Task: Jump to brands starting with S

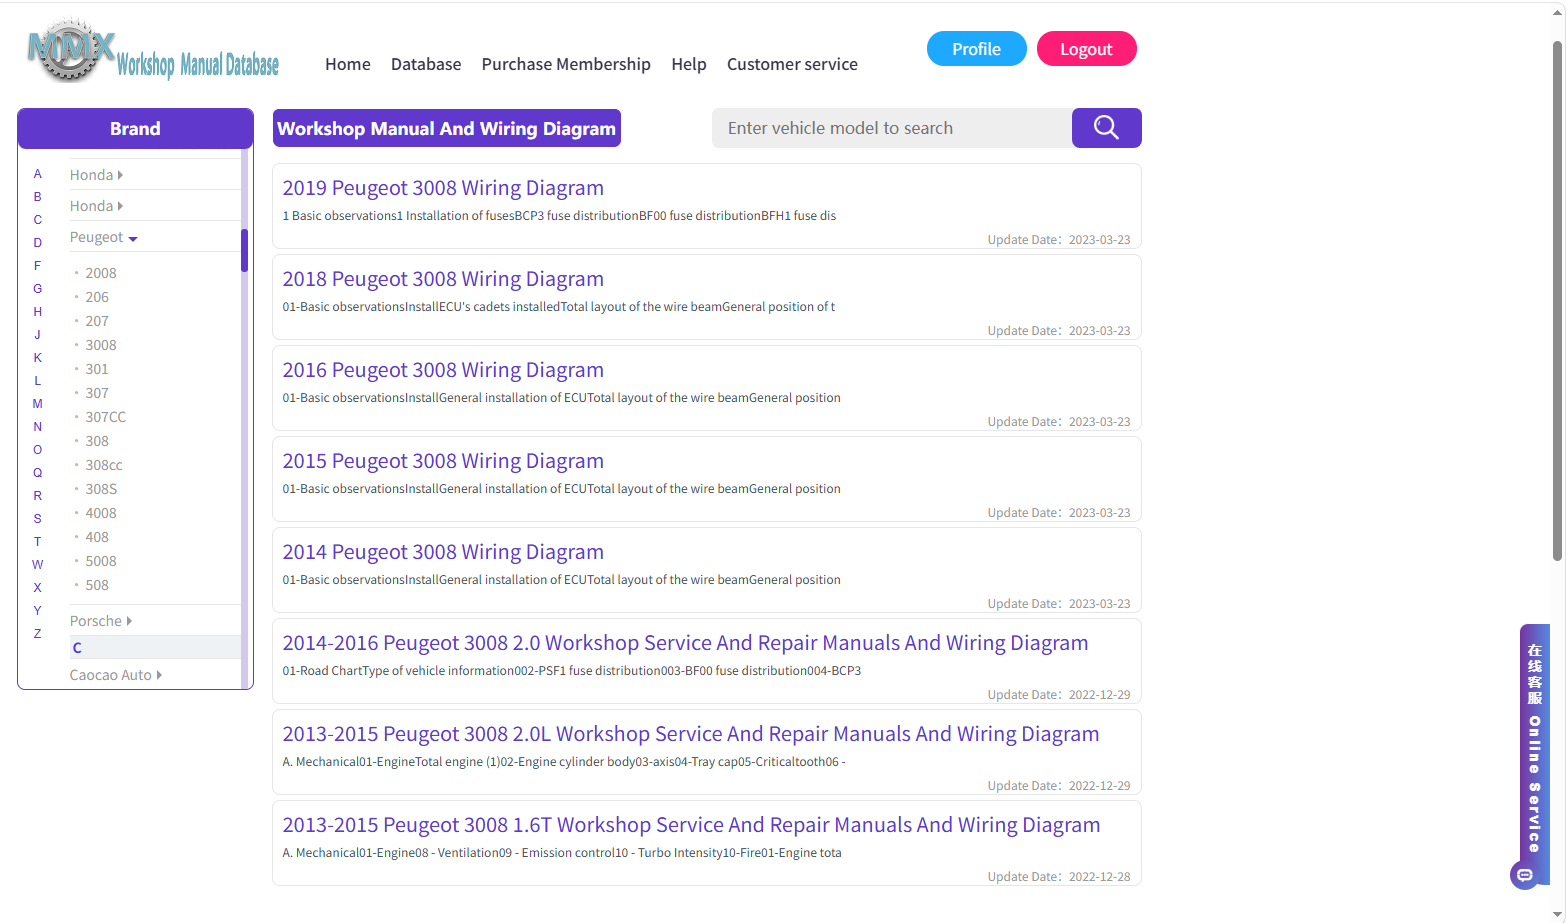Action: (38, 519)
